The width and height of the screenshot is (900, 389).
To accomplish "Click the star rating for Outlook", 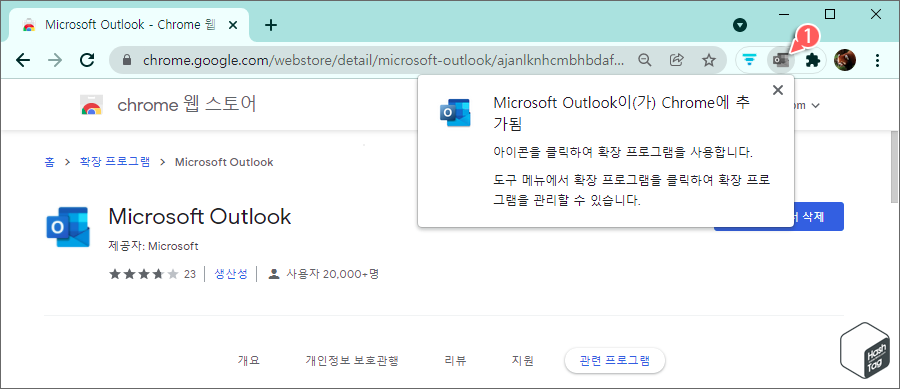I will [144, 274].
